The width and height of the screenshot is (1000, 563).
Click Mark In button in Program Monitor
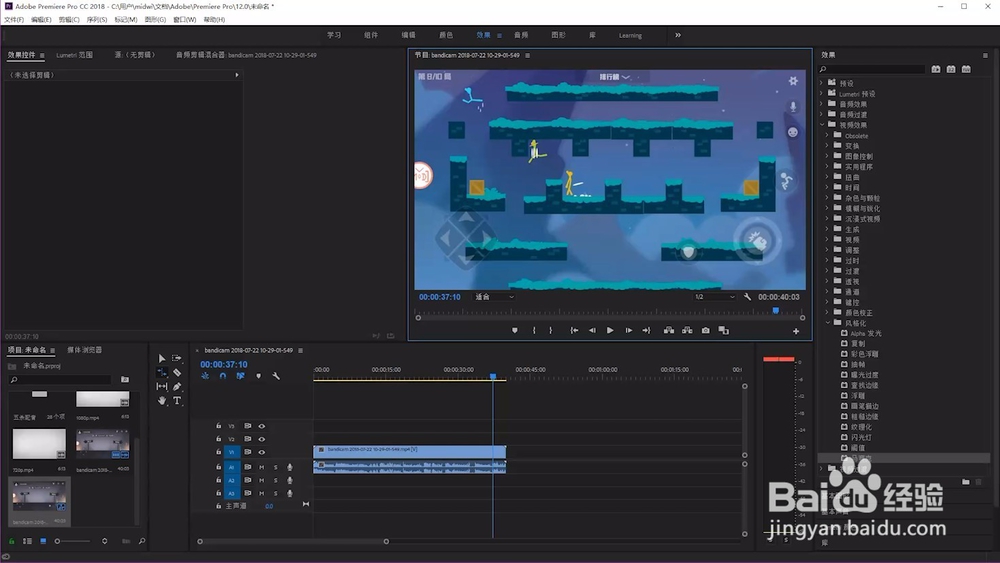[x=534, y=330]
